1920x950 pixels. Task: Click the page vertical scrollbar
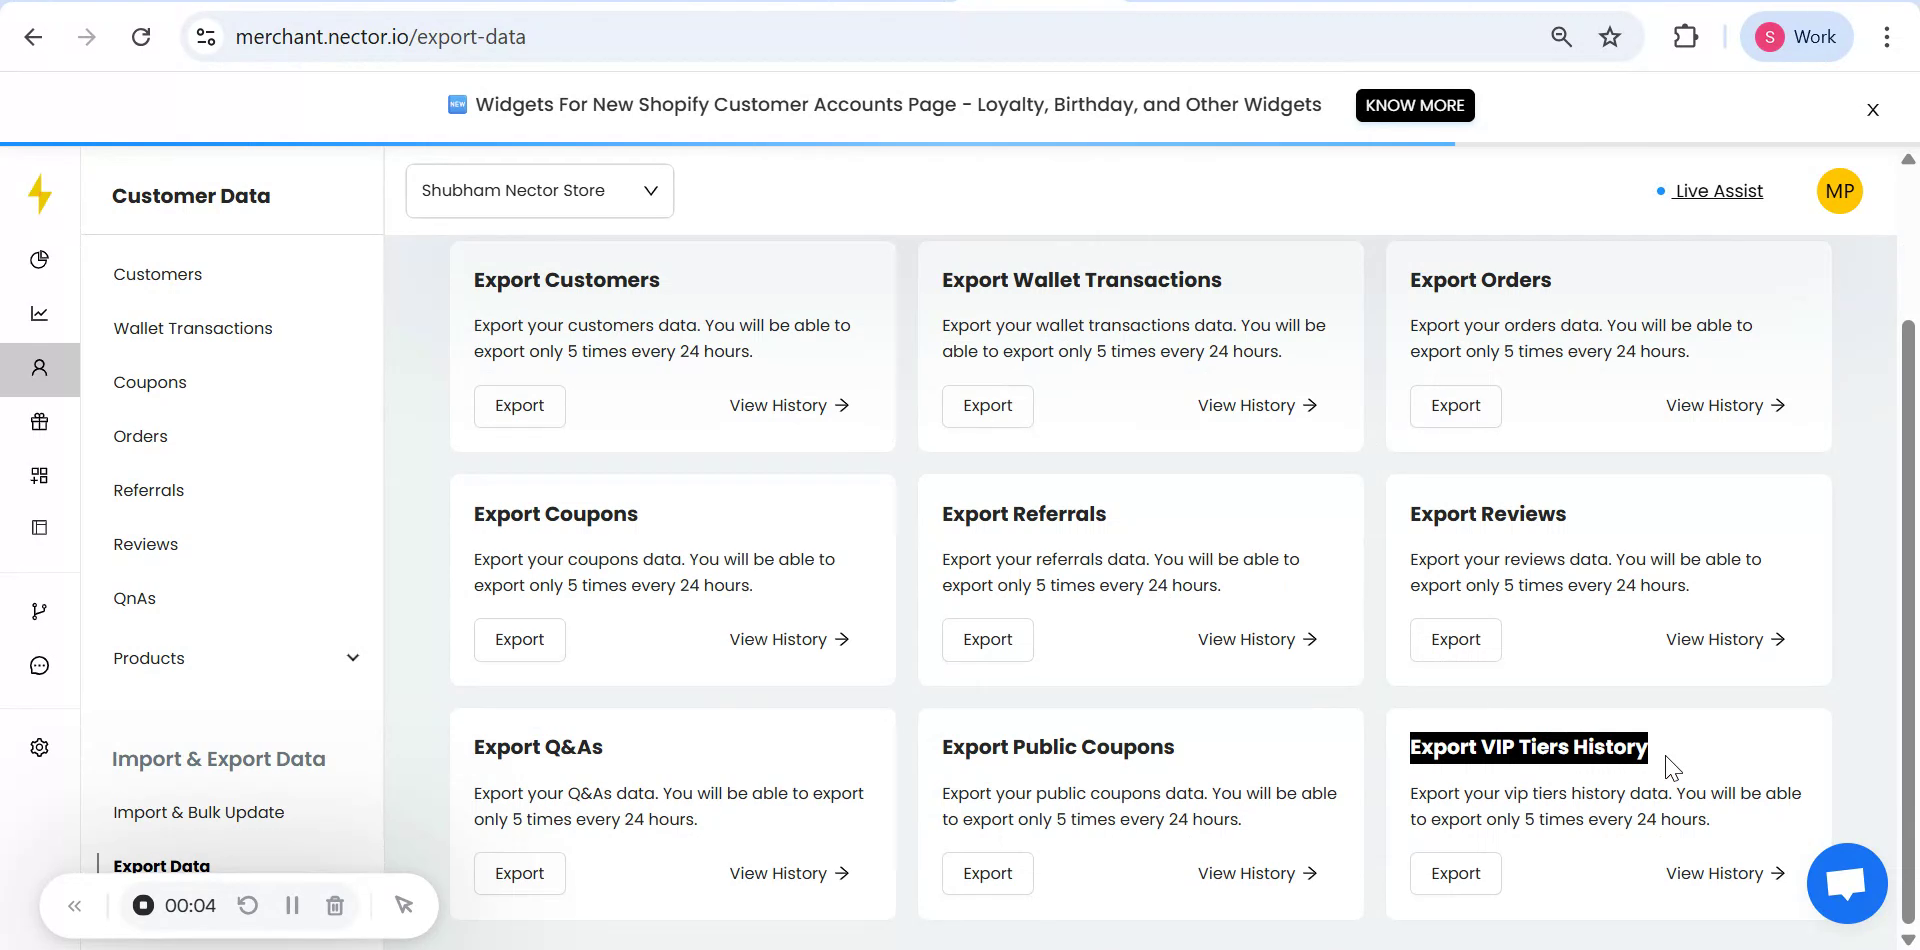click(x=1908, y=620)
